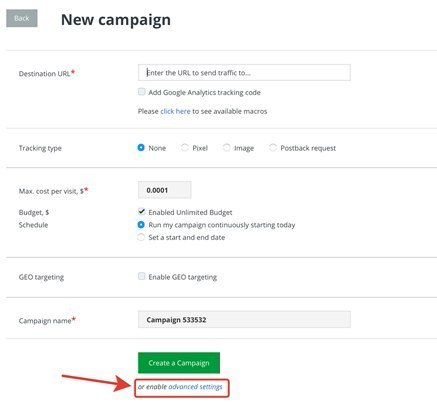Open the advanced settings link
Screen dimensions: 437x416
tap(195, 387)
